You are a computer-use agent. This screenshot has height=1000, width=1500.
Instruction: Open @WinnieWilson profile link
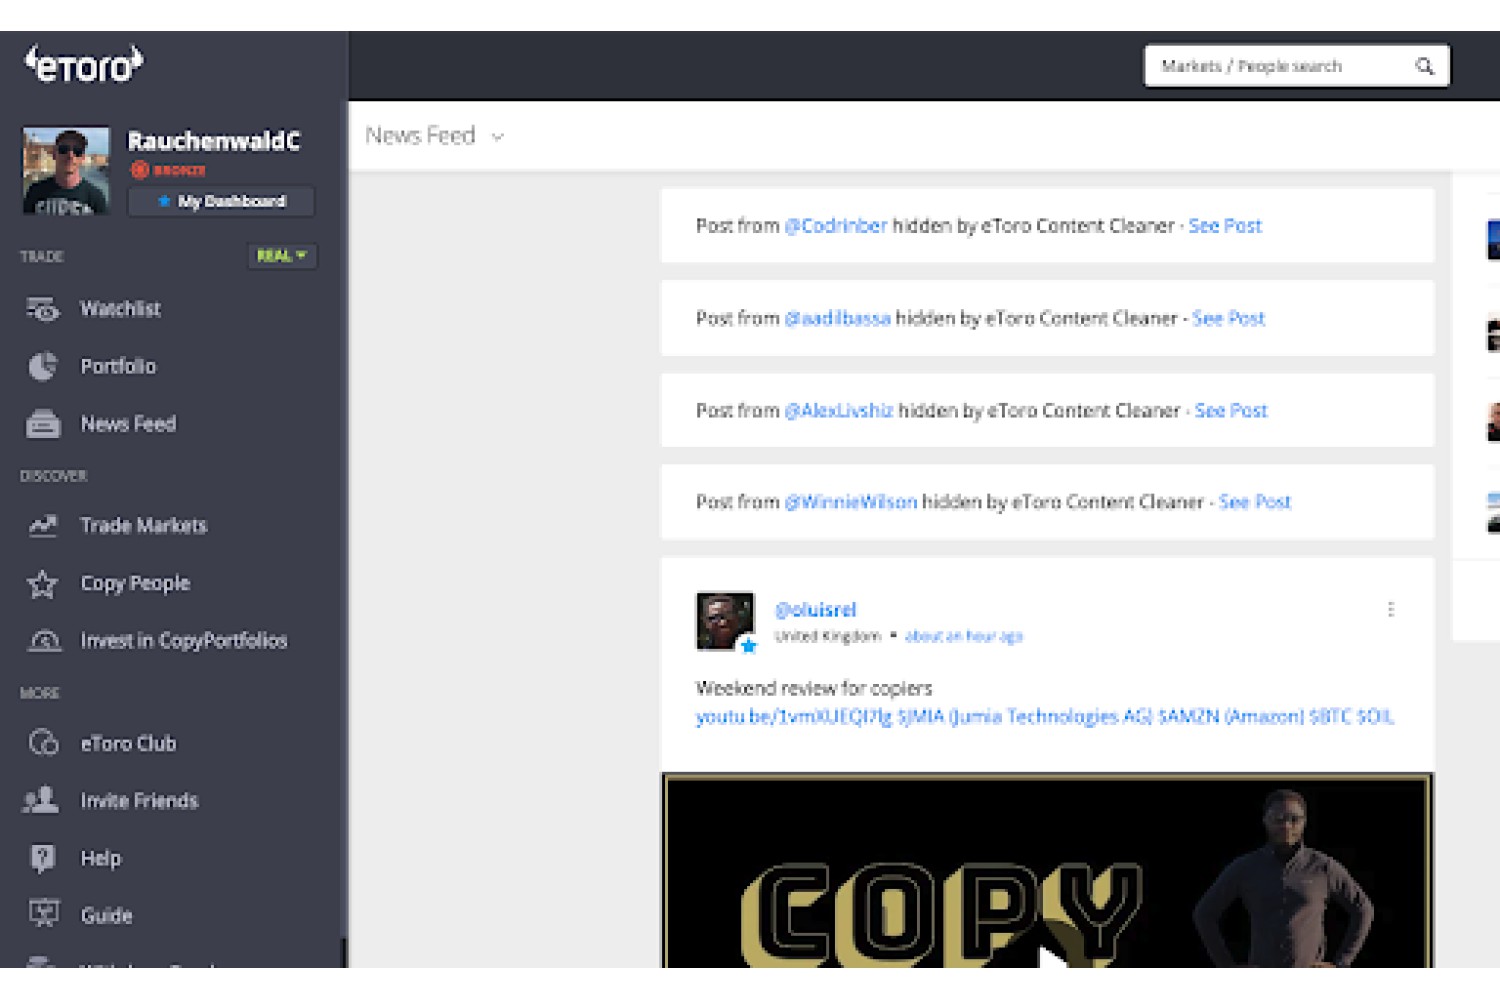[x=851, y=502]
